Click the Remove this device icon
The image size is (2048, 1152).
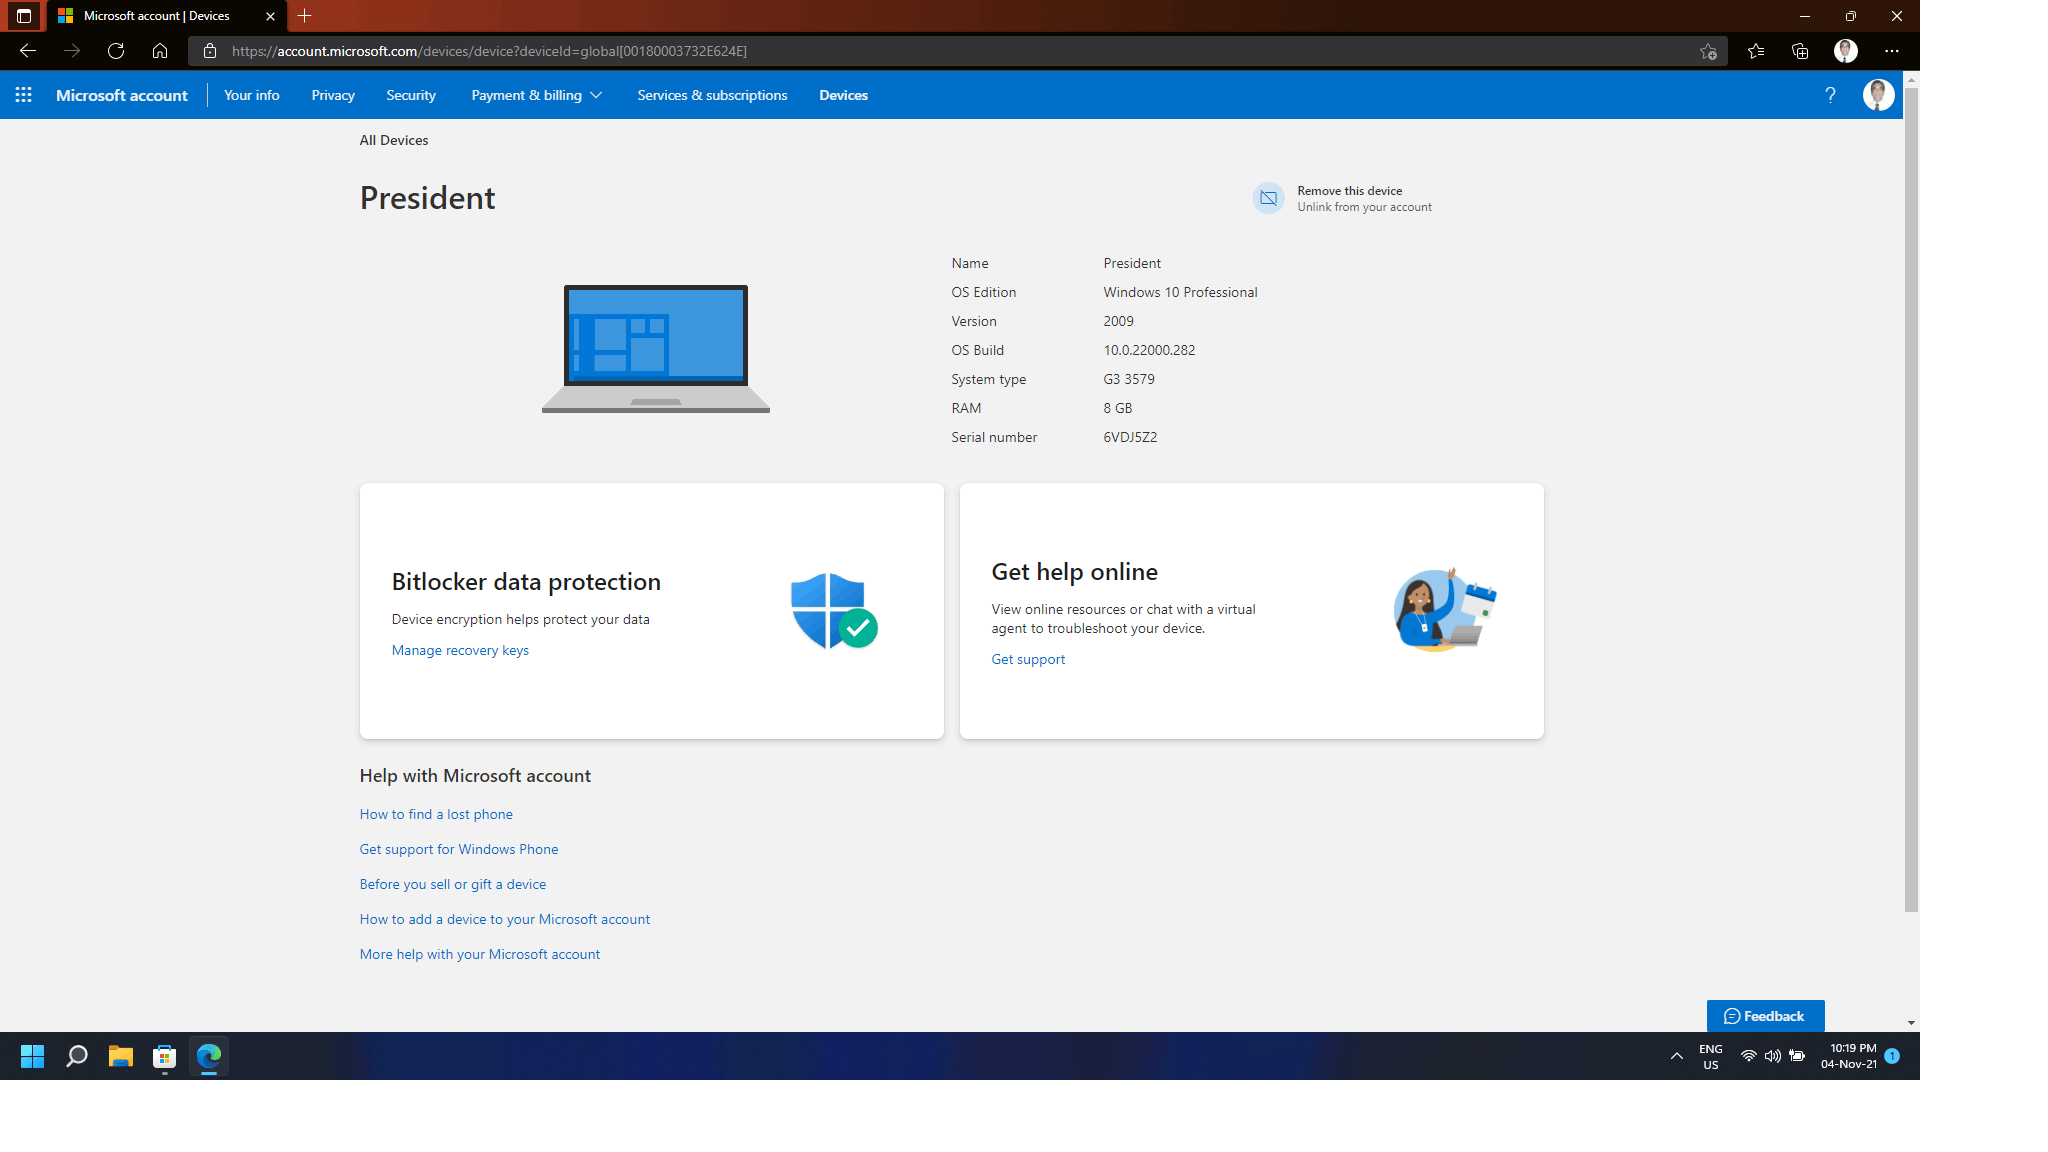1268,198
